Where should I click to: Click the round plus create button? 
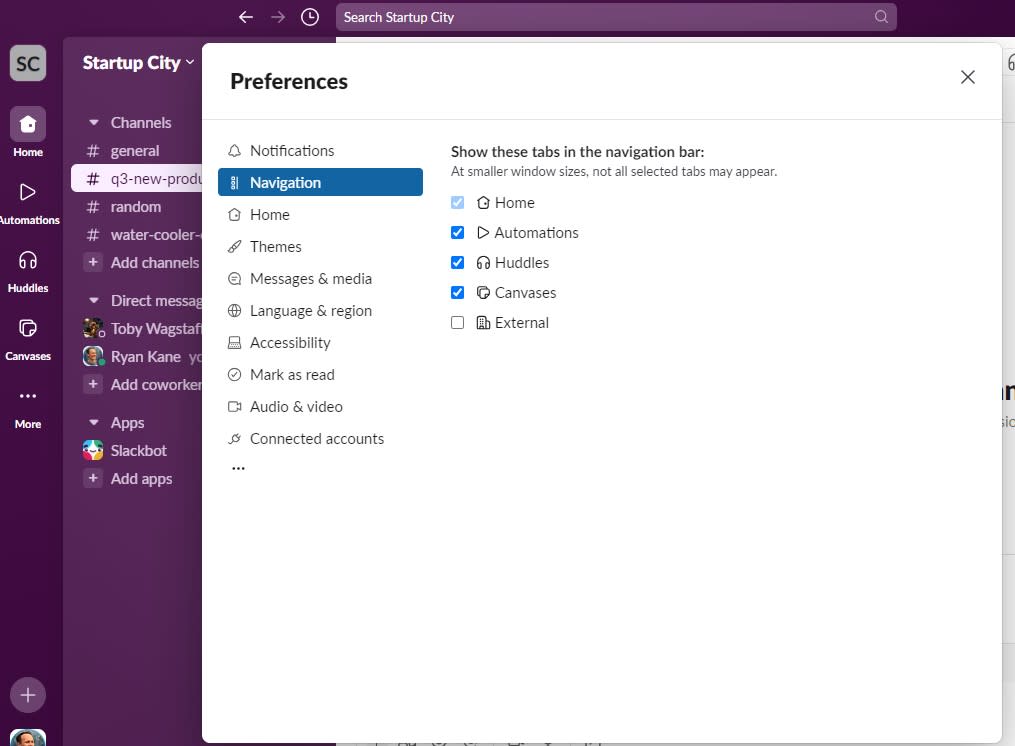pos(28,695)
